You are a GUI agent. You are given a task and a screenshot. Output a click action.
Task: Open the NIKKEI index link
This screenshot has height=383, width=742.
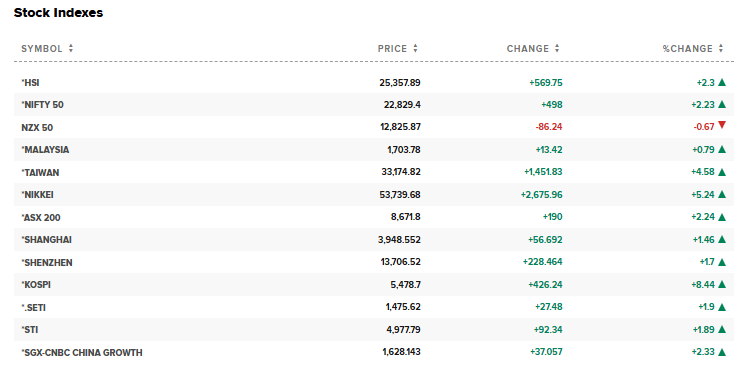point(37,195)
